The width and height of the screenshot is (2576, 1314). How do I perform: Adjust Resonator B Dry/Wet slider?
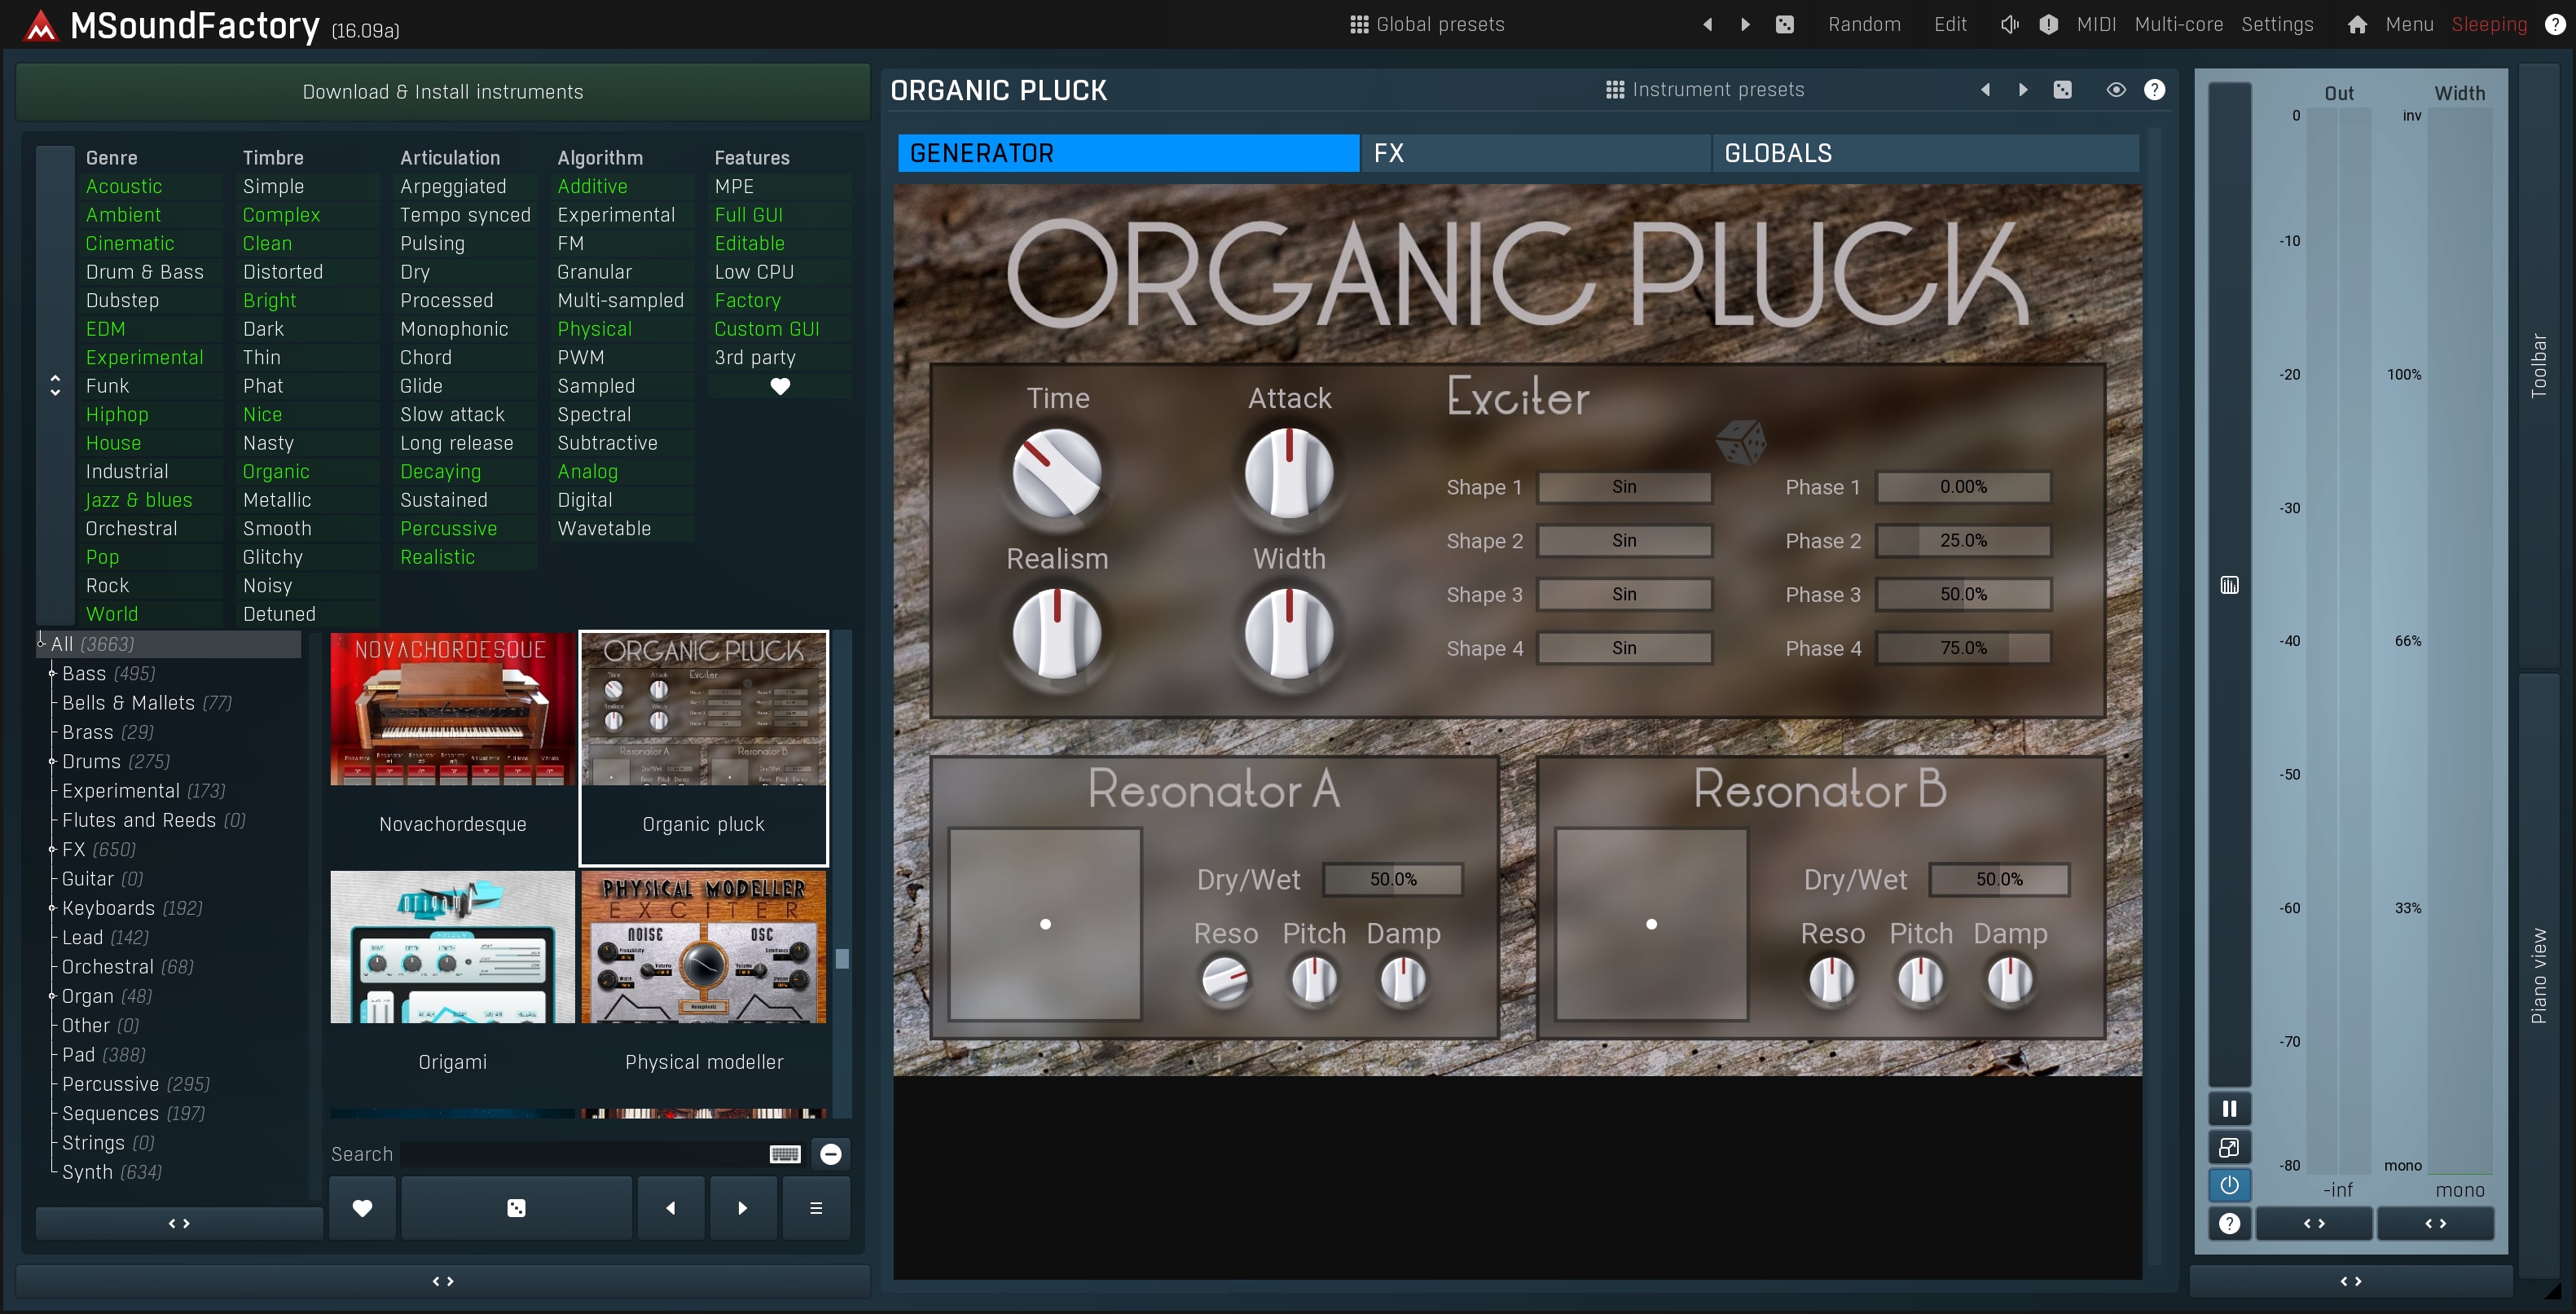(x=1999, y=879)
